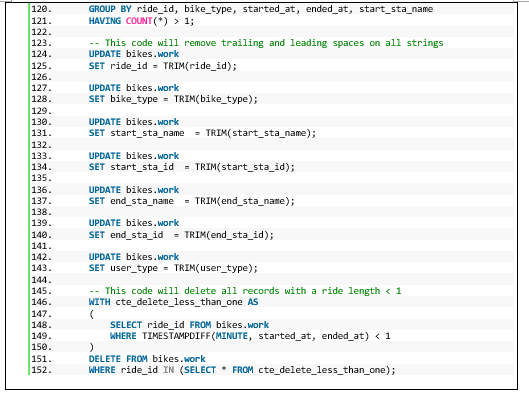Click the AS keyword on line 146
The image size is (529, 395).
click(x=253, y=302)
